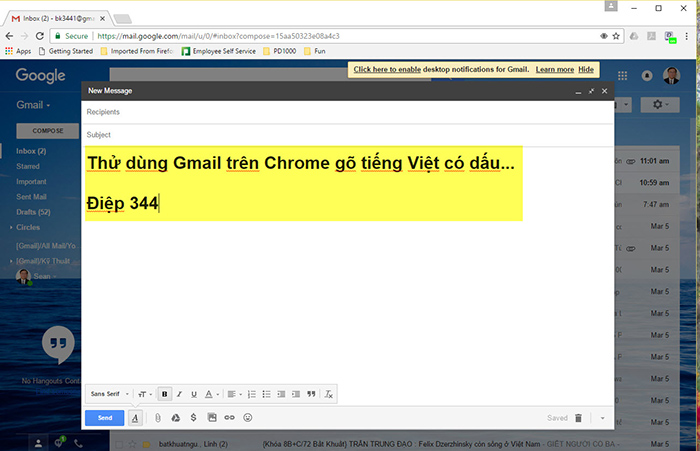Viewport: 700px width, 451px height.
Task: Open the Hangouts phone calls icon
Action: click(78, 443)
